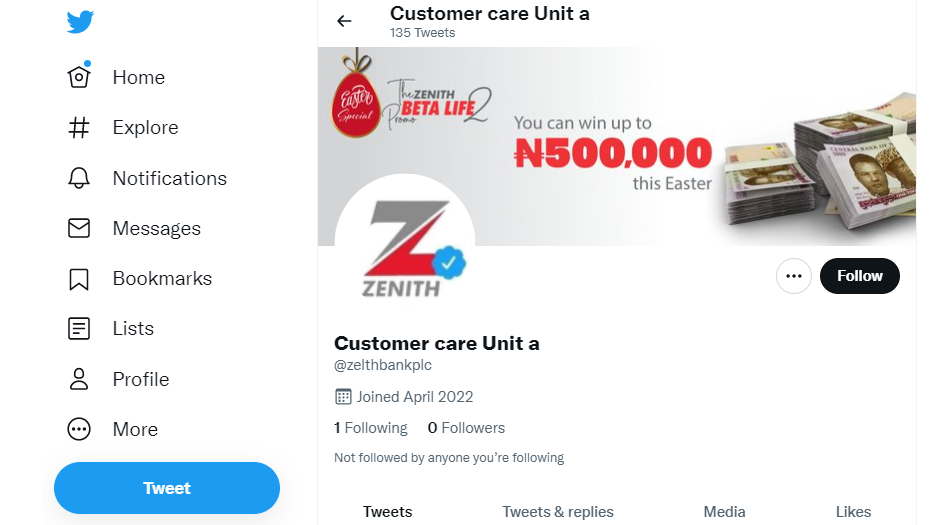The height and width of the screenshot is (525, 940).
Task: Click the Lists icon in sidebar
Action: [79, 329]
